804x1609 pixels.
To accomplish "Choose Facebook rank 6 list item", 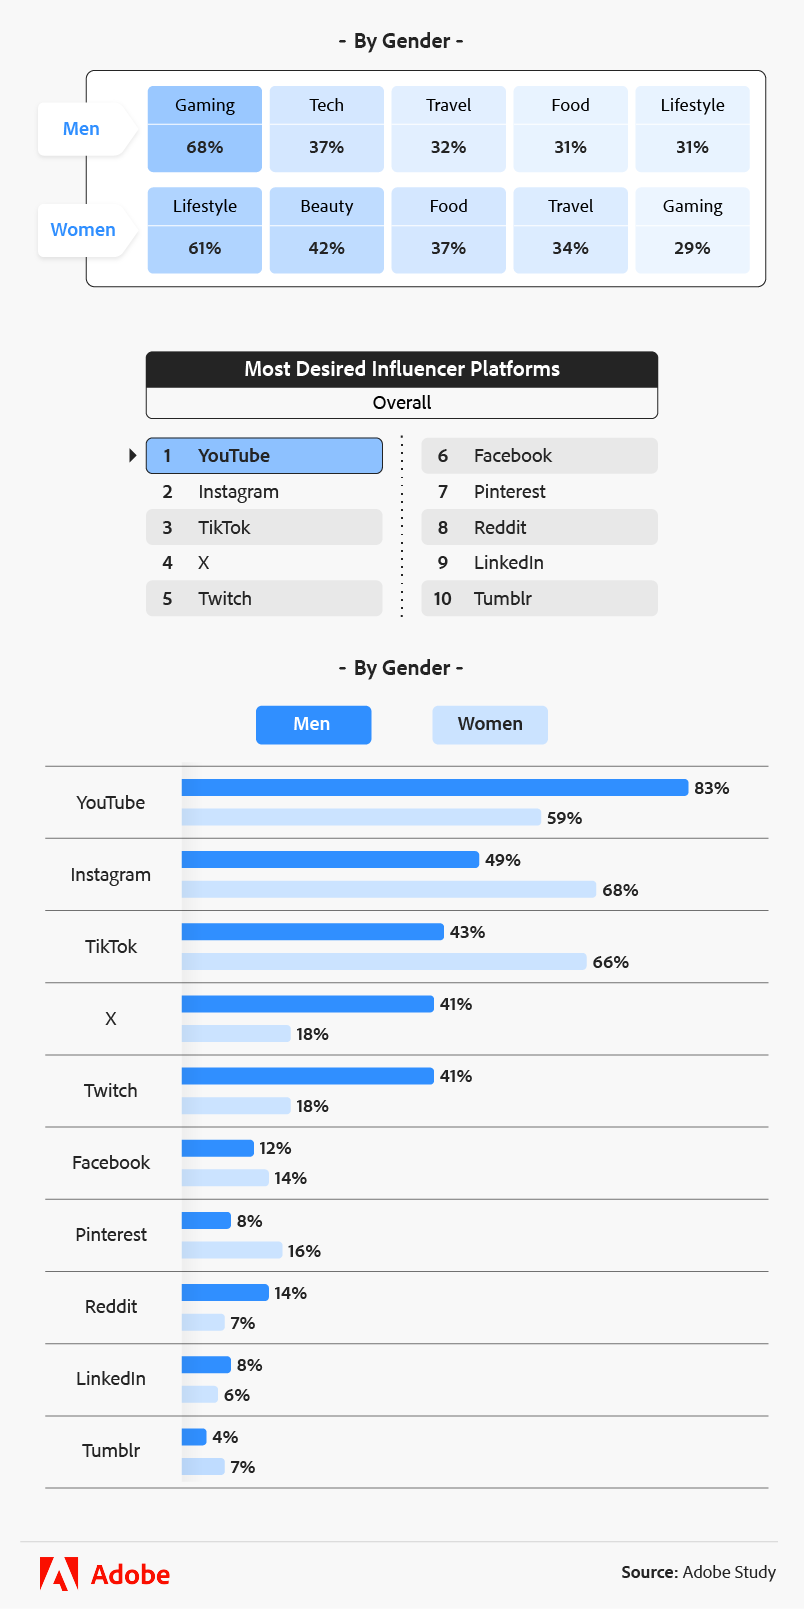I will (539, 456).
